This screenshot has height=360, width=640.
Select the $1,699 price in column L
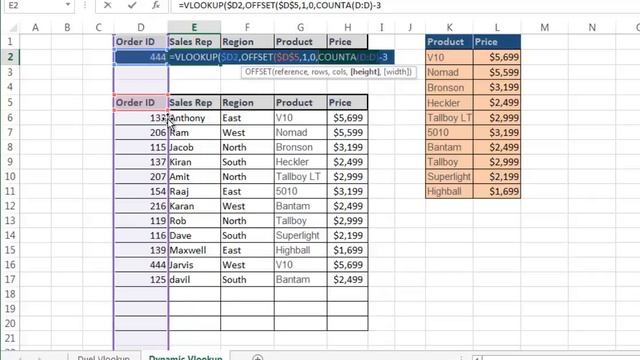pos(497,191)
